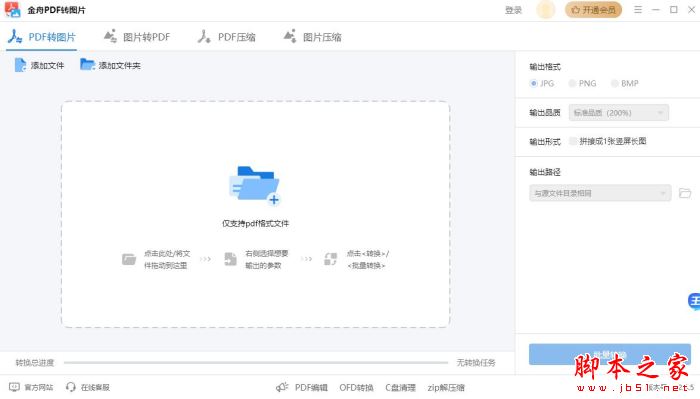
Task: Open 在线客服 online support
Action: (95, 387)
